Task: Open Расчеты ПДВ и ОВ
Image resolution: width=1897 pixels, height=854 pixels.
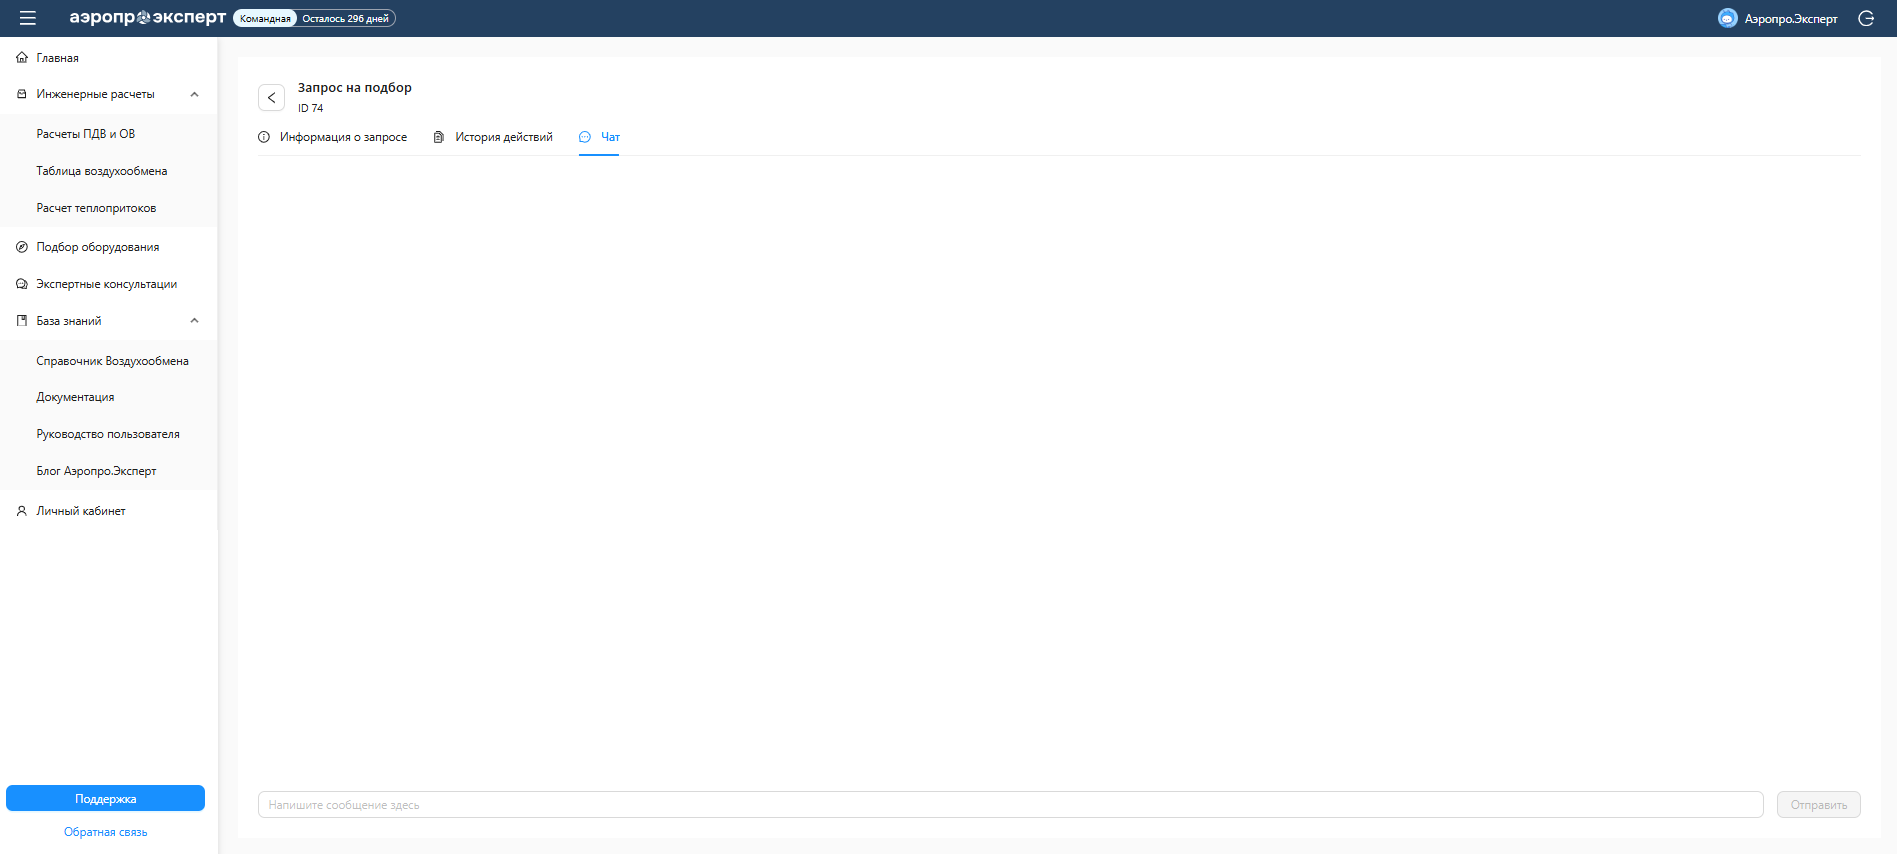Action: [x=86, y=134]
